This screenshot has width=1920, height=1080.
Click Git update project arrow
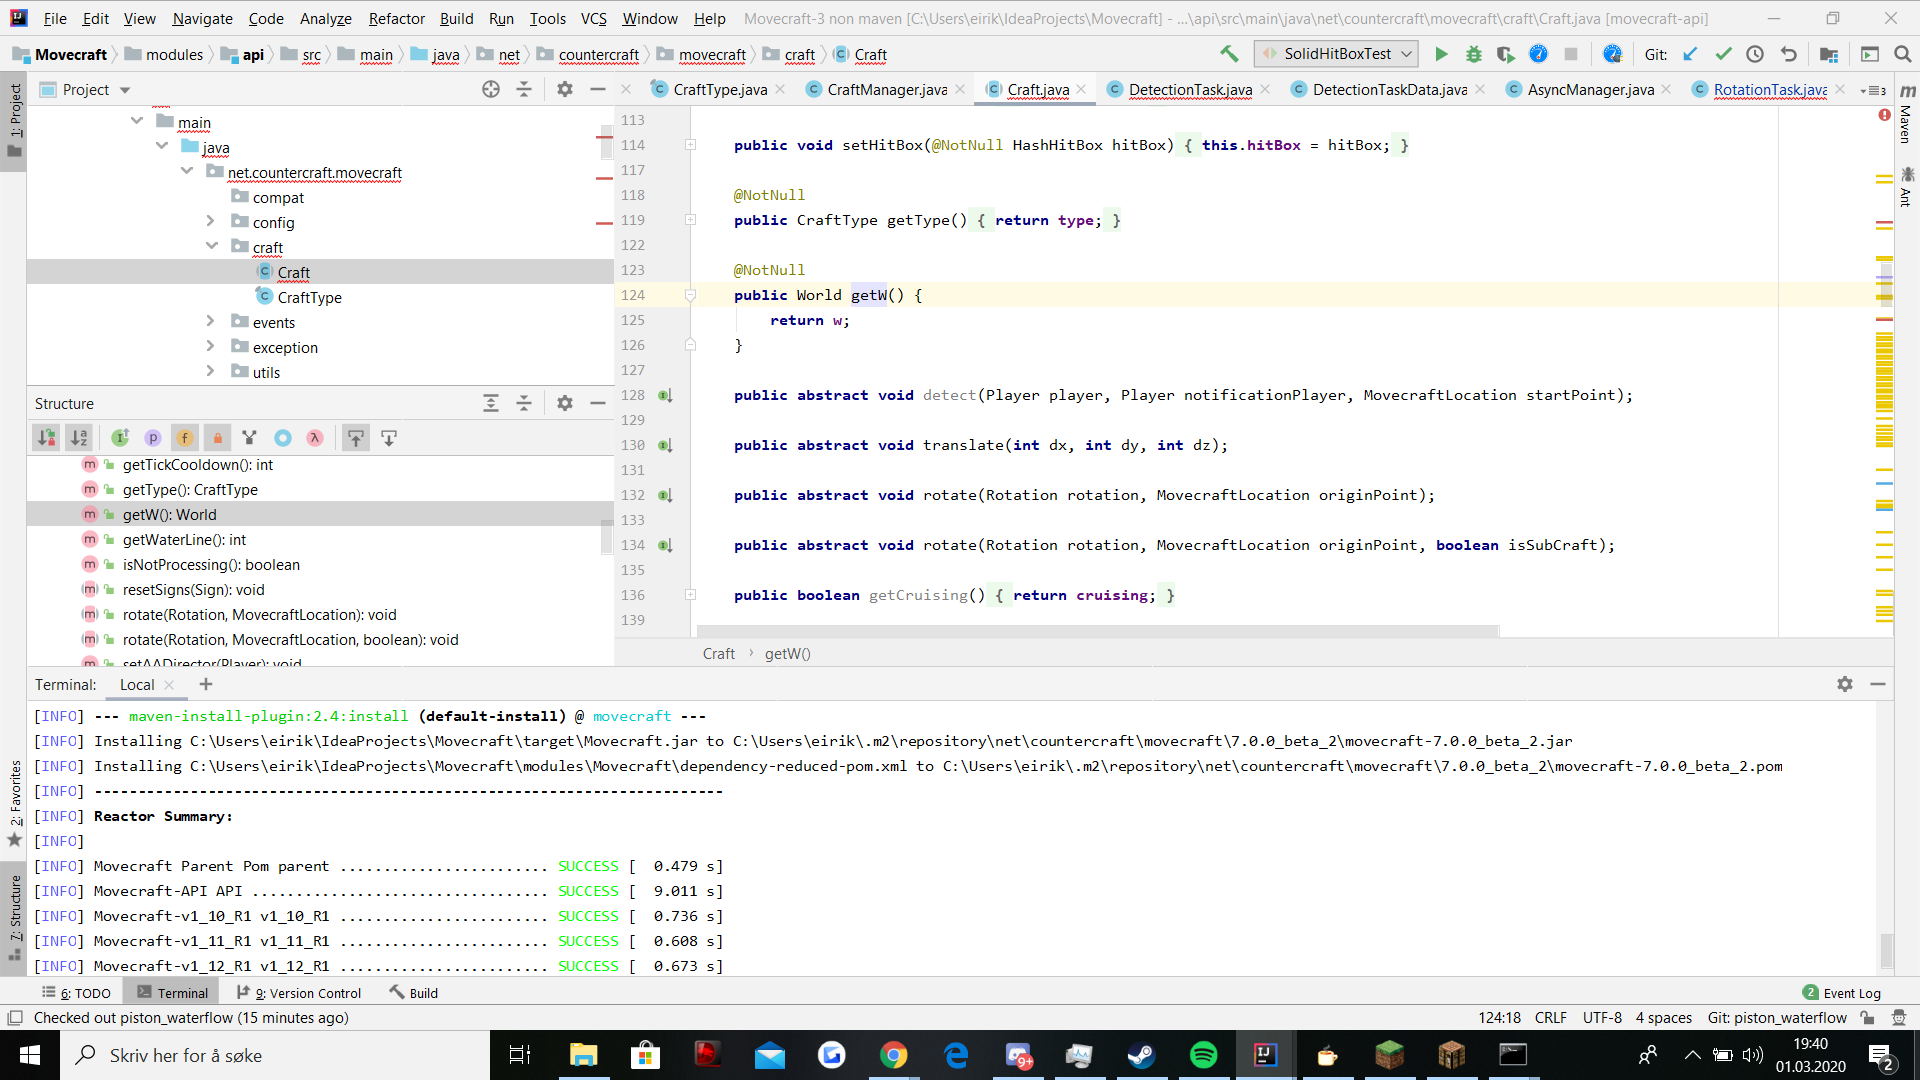coord(1690,54)
